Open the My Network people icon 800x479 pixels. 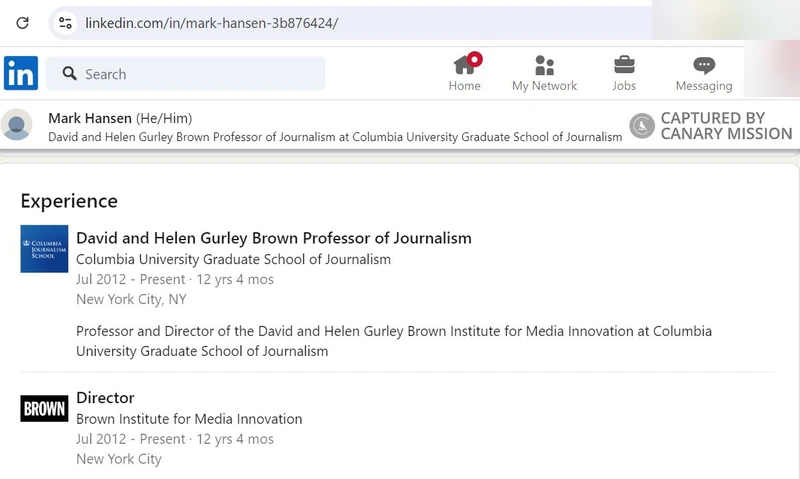point(544,65)
